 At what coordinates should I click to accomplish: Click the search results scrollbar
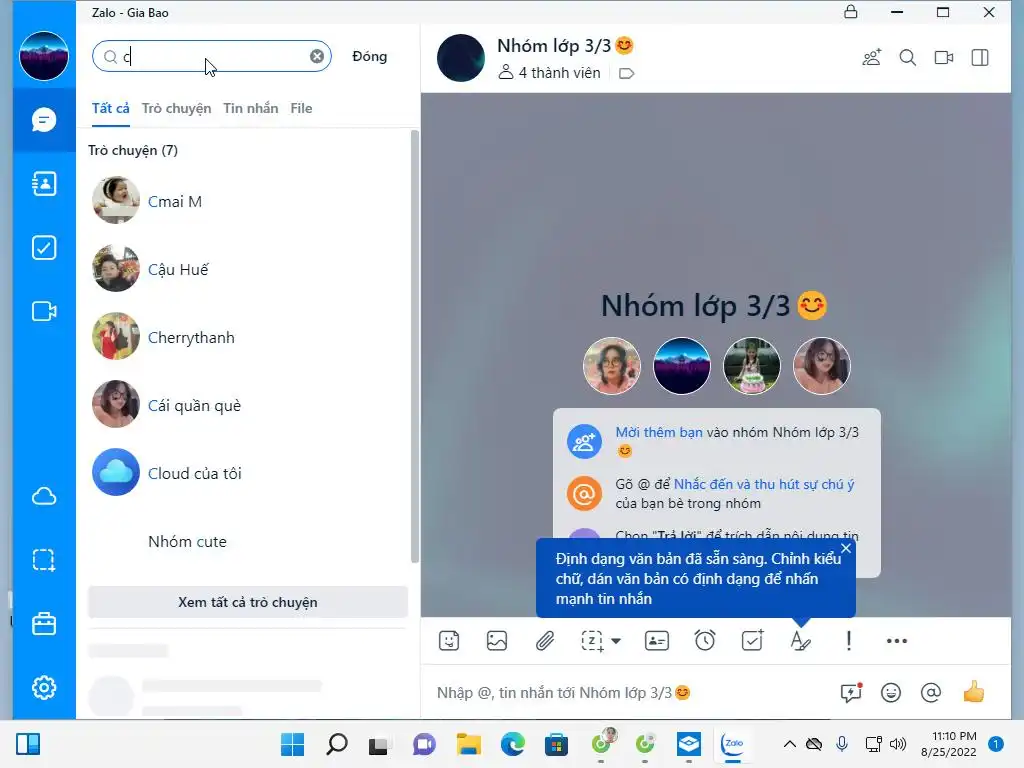pyautogui.click(x=415, y=346)
